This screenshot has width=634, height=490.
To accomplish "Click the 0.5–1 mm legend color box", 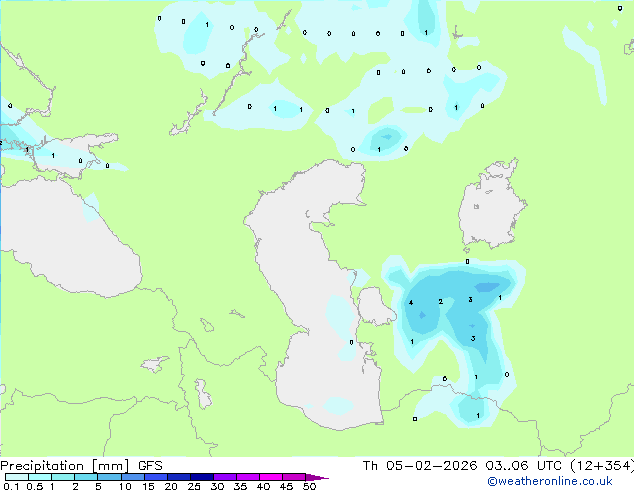I will tap(40, 477).
